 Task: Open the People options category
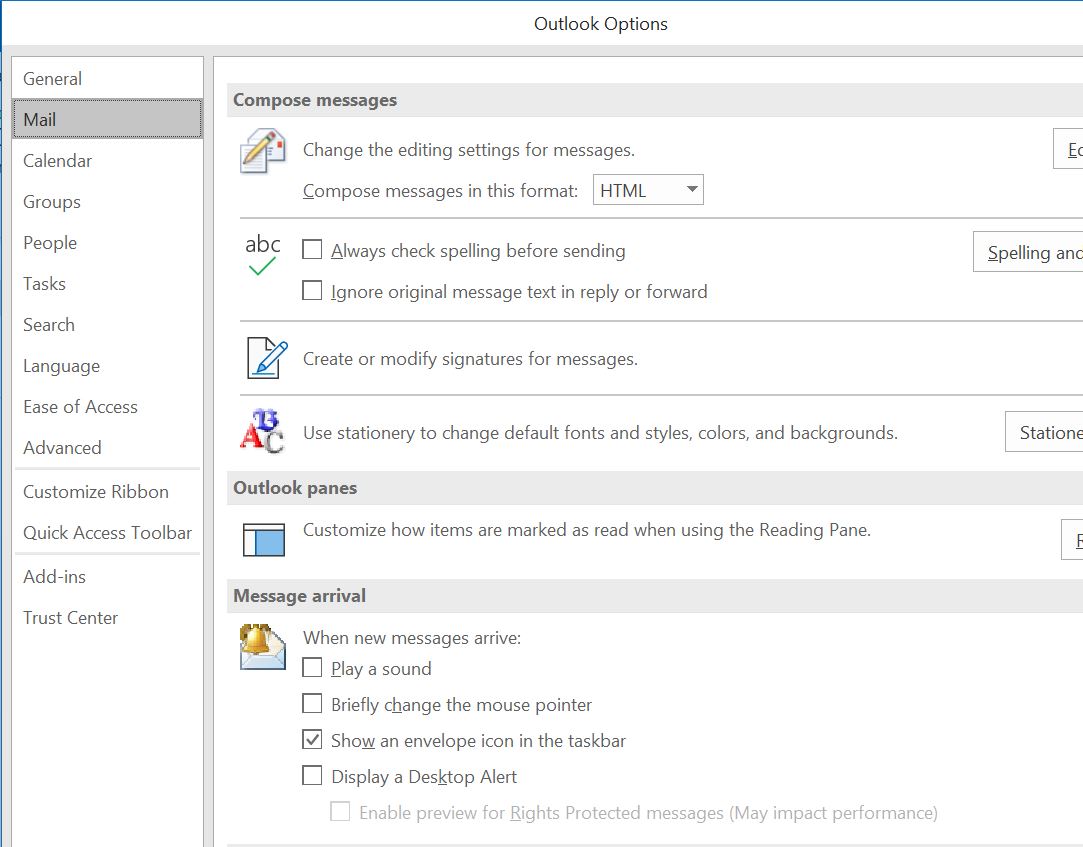tap(108, 242)
